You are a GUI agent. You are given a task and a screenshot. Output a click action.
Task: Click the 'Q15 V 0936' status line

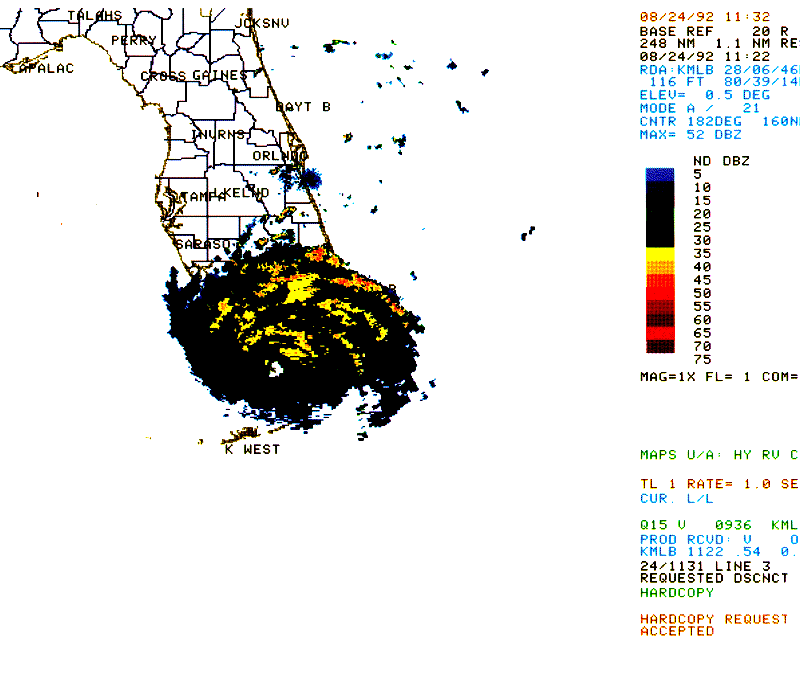719,525
